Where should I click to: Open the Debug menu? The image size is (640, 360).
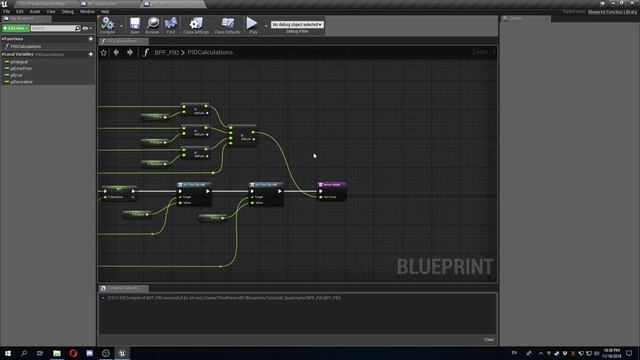tap(68, 11)
